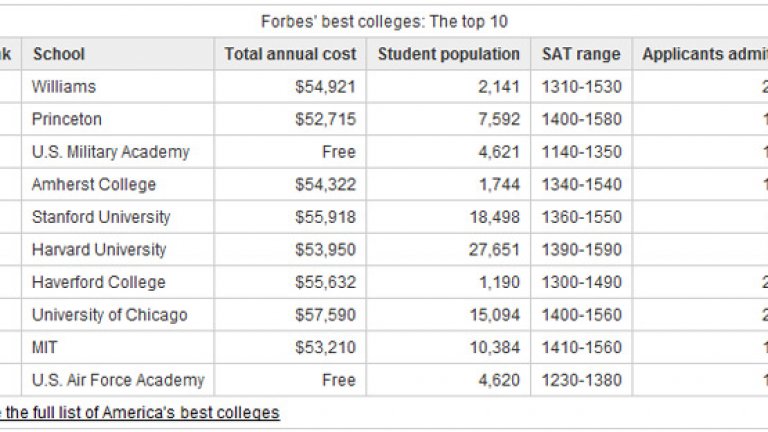
Task: Click the University of Chicago cell
Action: click(x=109, y=315)
